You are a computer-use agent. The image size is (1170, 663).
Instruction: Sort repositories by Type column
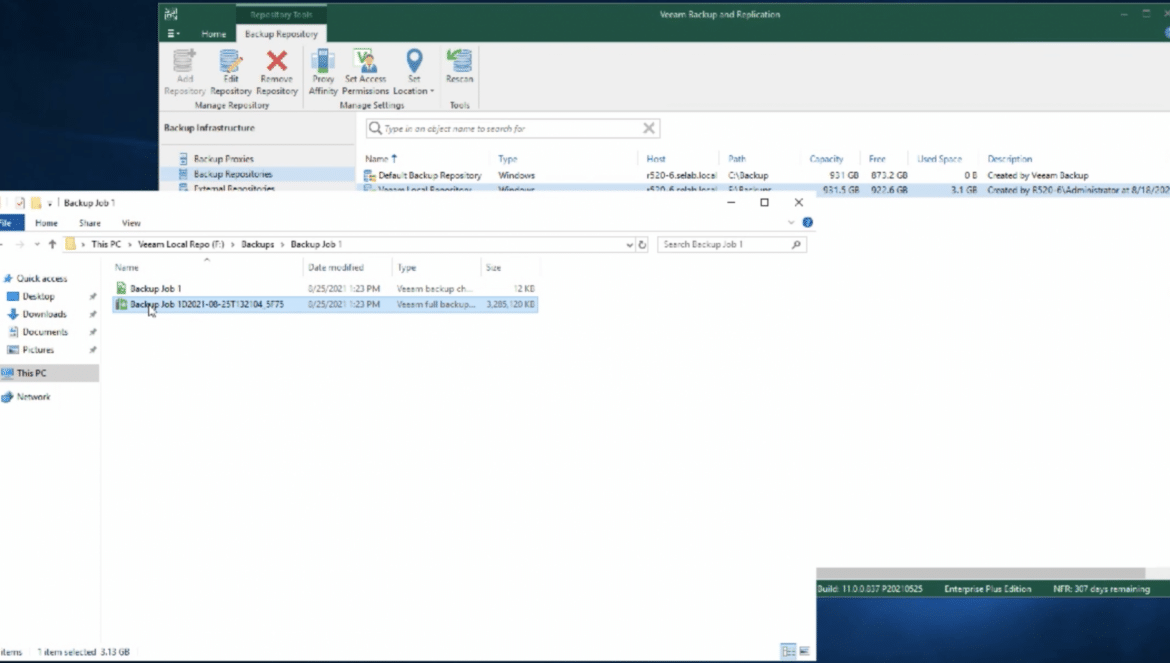(x=507, y=159)
